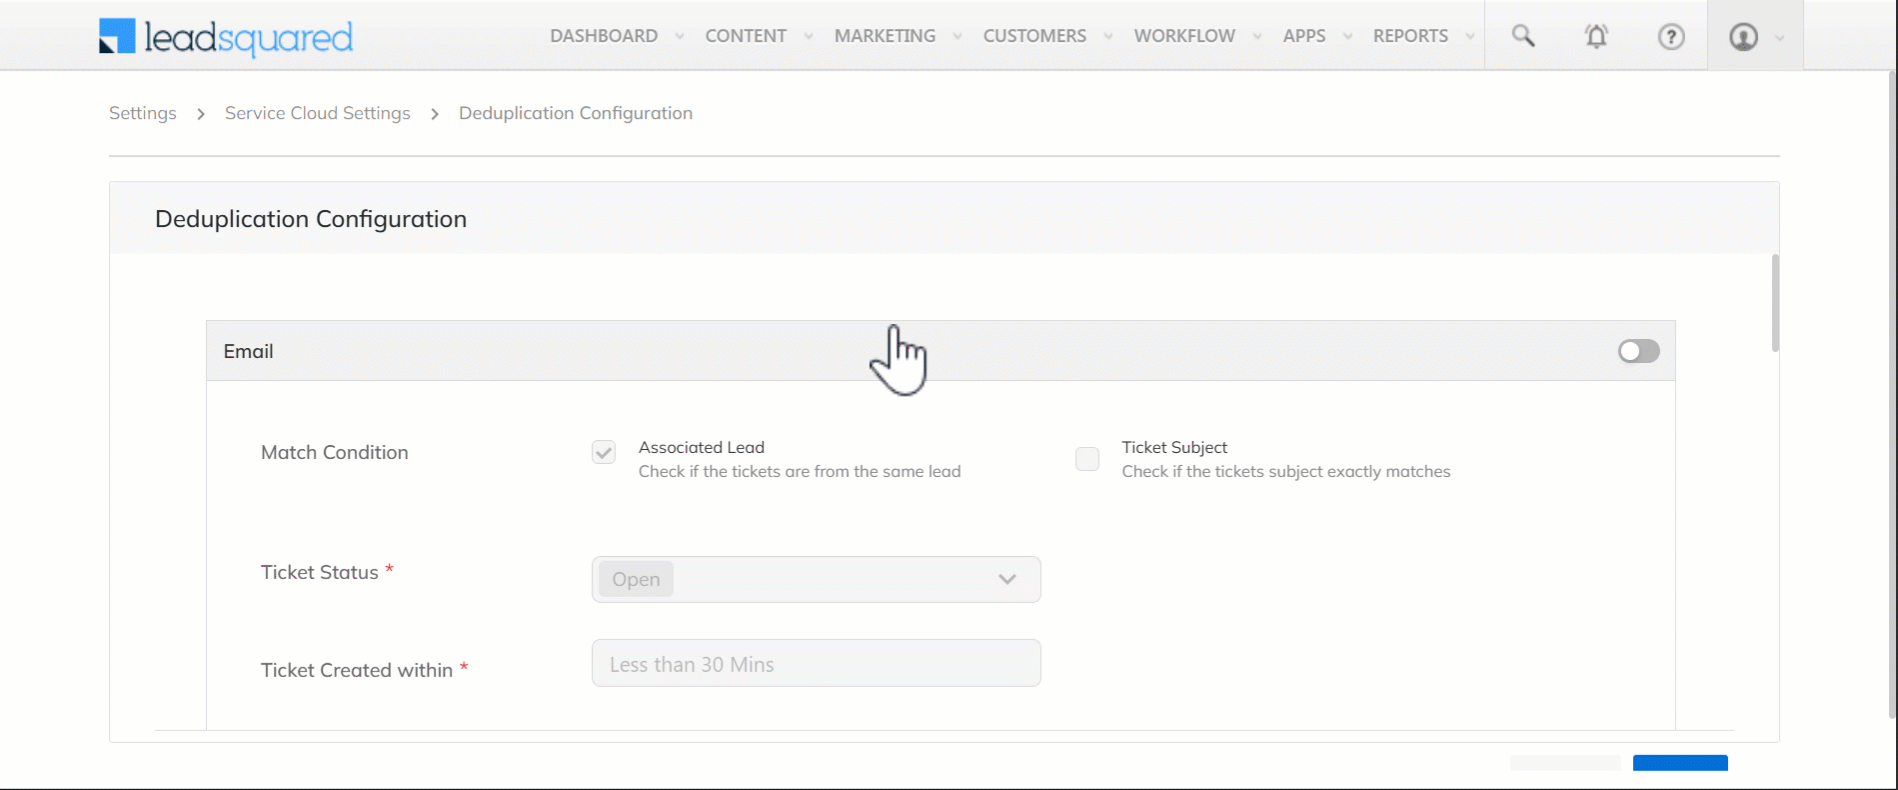Open the LeadSquared logo home link
Image resolution: width=1898 pixels, height=790 pixels.
coord(226,37)
